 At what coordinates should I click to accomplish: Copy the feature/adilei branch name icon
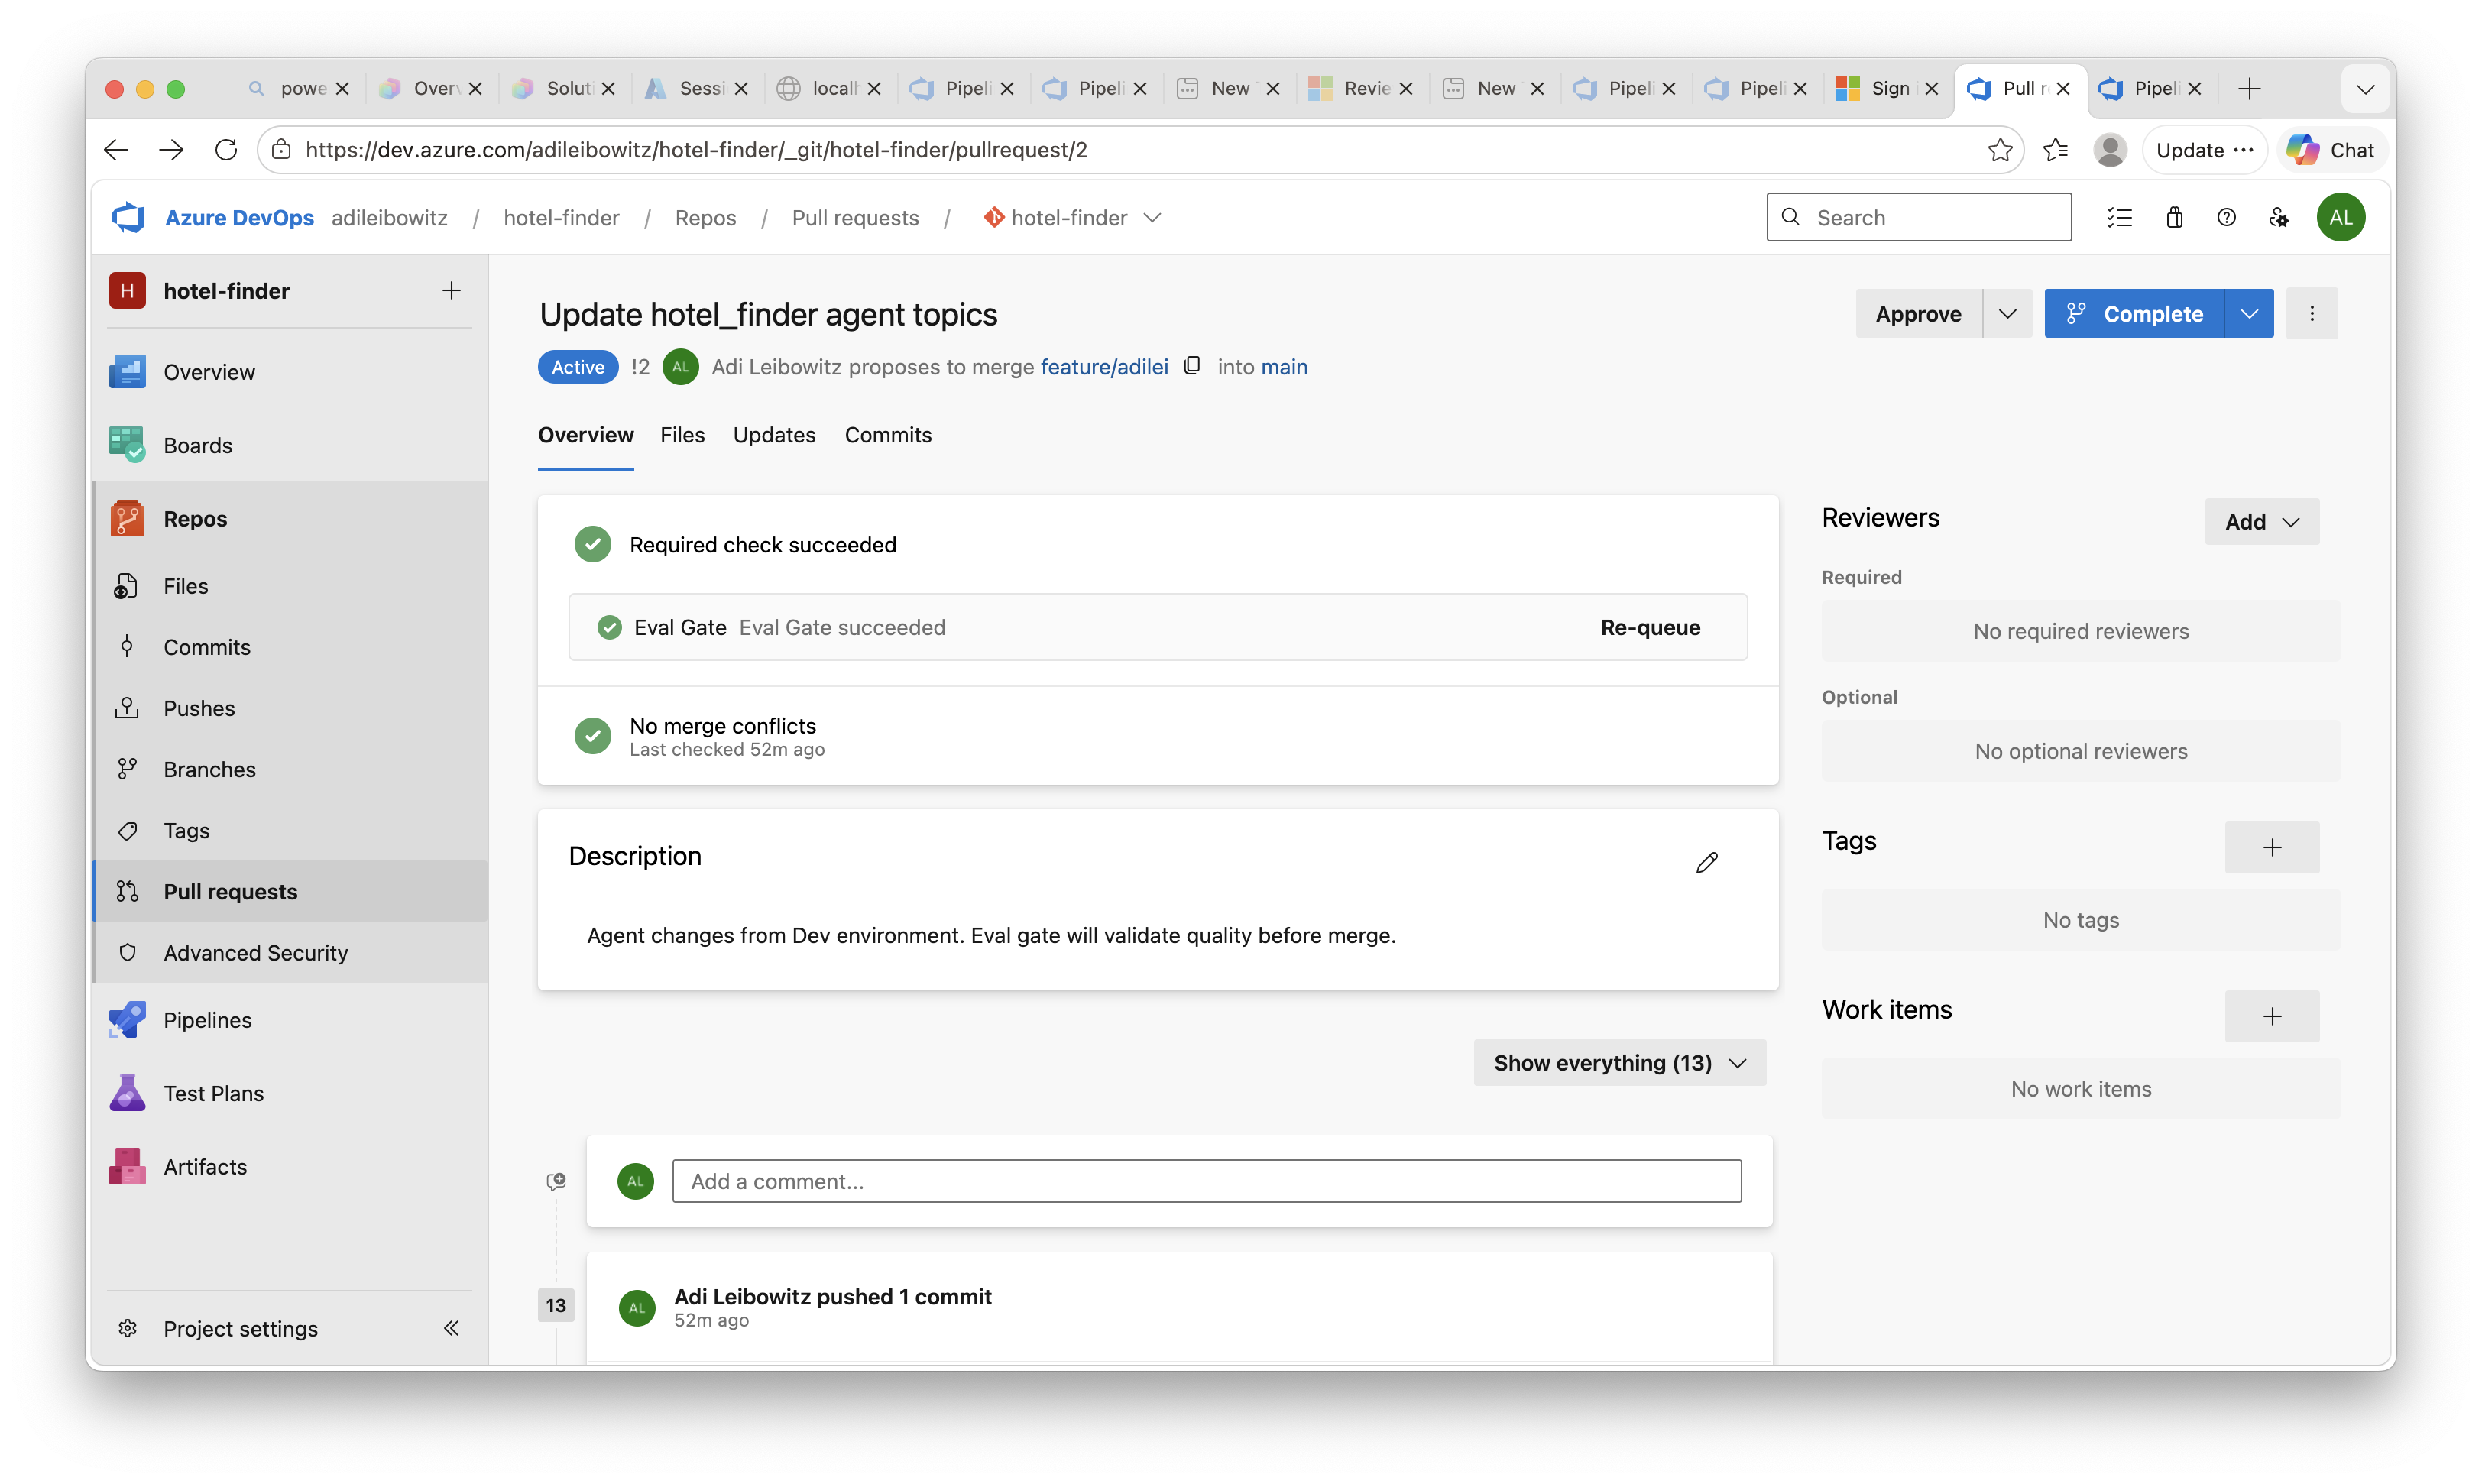click(1192, 366)
